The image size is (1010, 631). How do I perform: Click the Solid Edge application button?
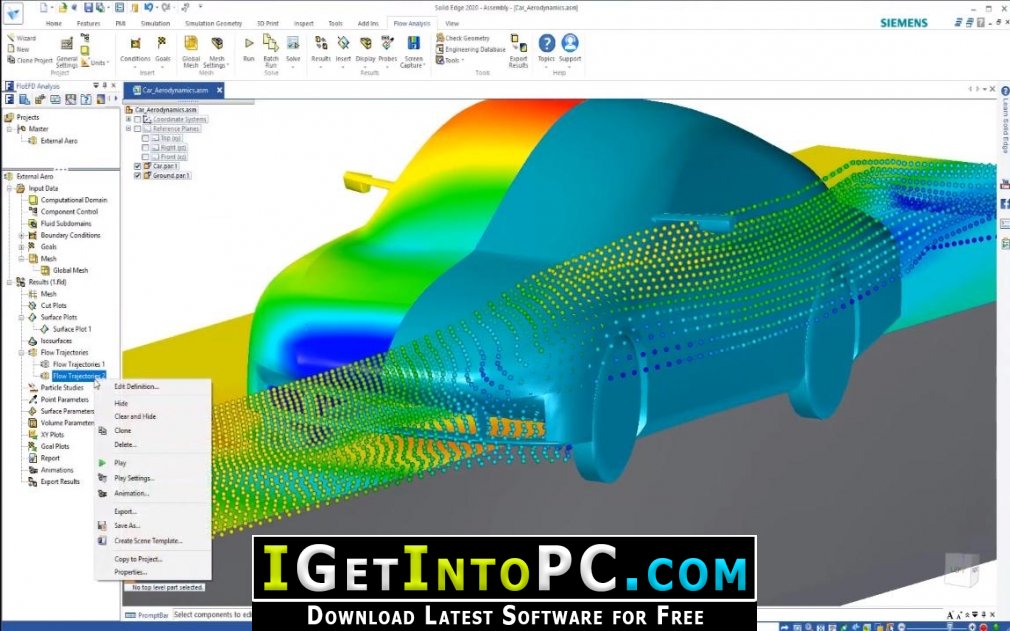(12, 13)
